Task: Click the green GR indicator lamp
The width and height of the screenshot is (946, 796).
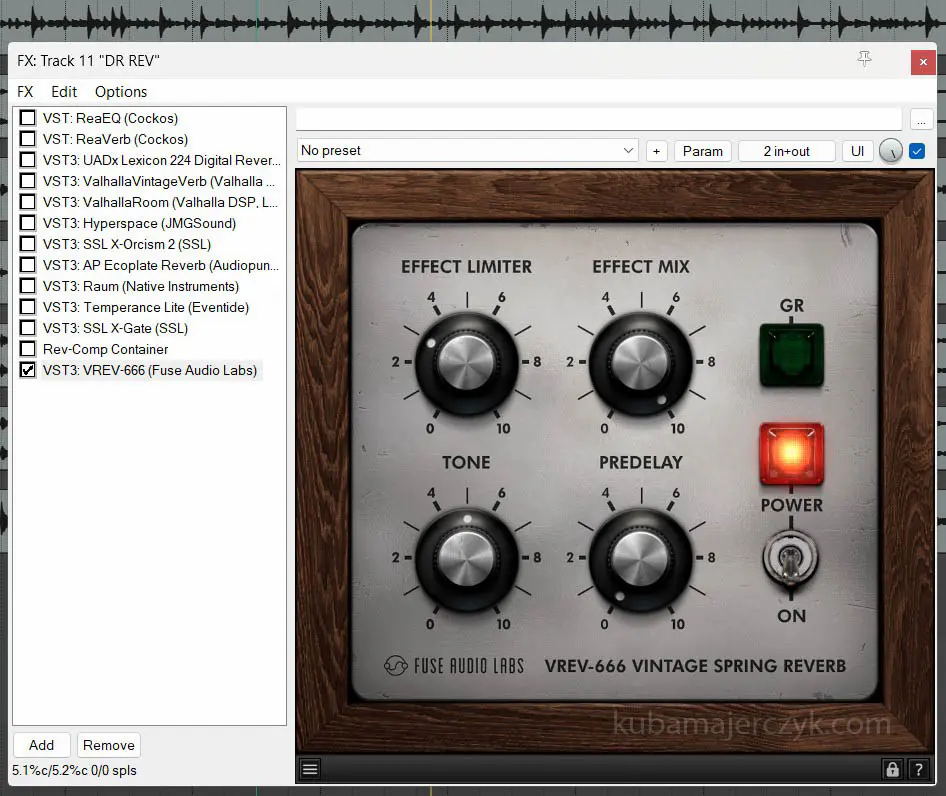Action: (x=791, y=355)
